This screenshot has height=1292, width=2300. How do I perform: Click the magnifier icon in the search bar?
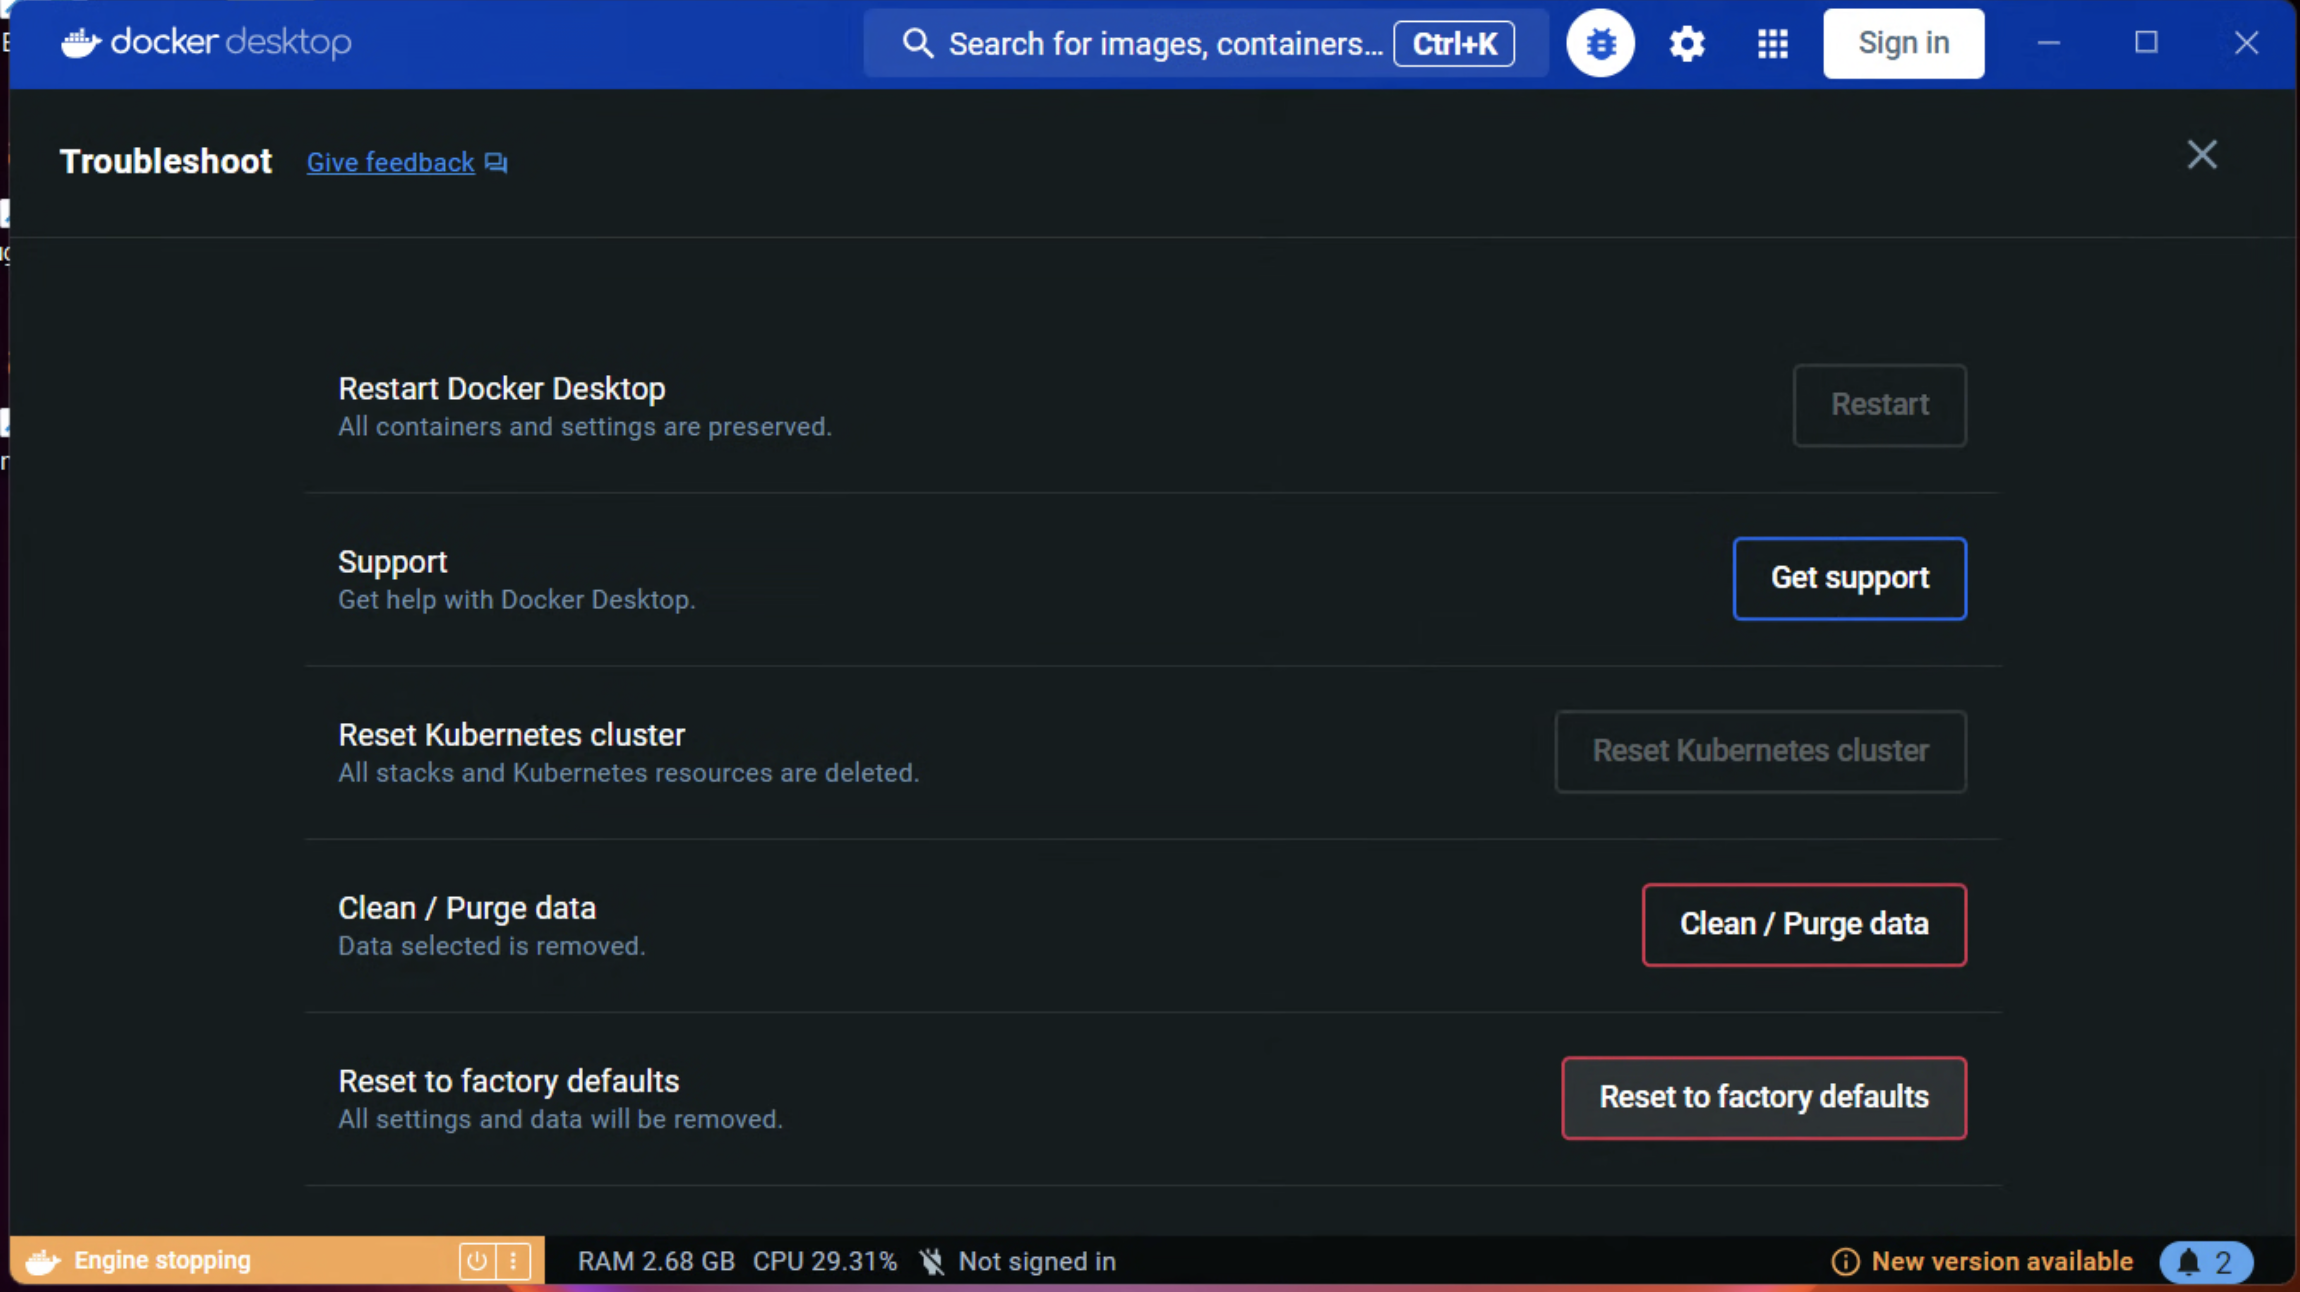click(917, 43)
